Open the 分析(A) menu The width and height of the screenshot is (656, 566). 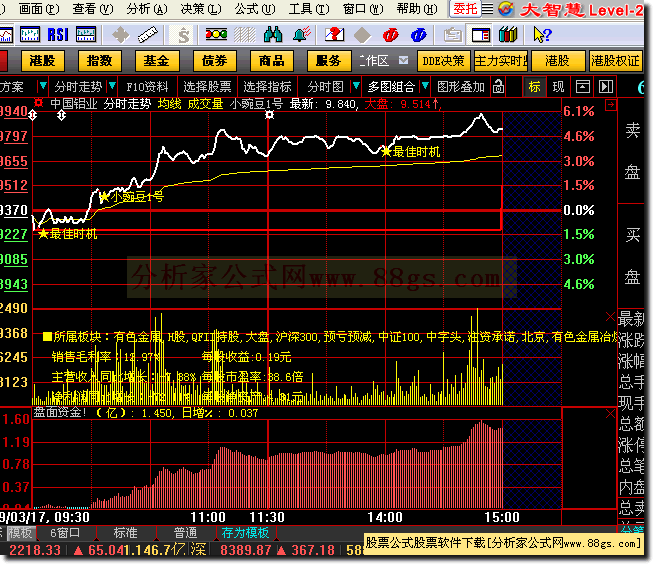click(x=147, y=9)
